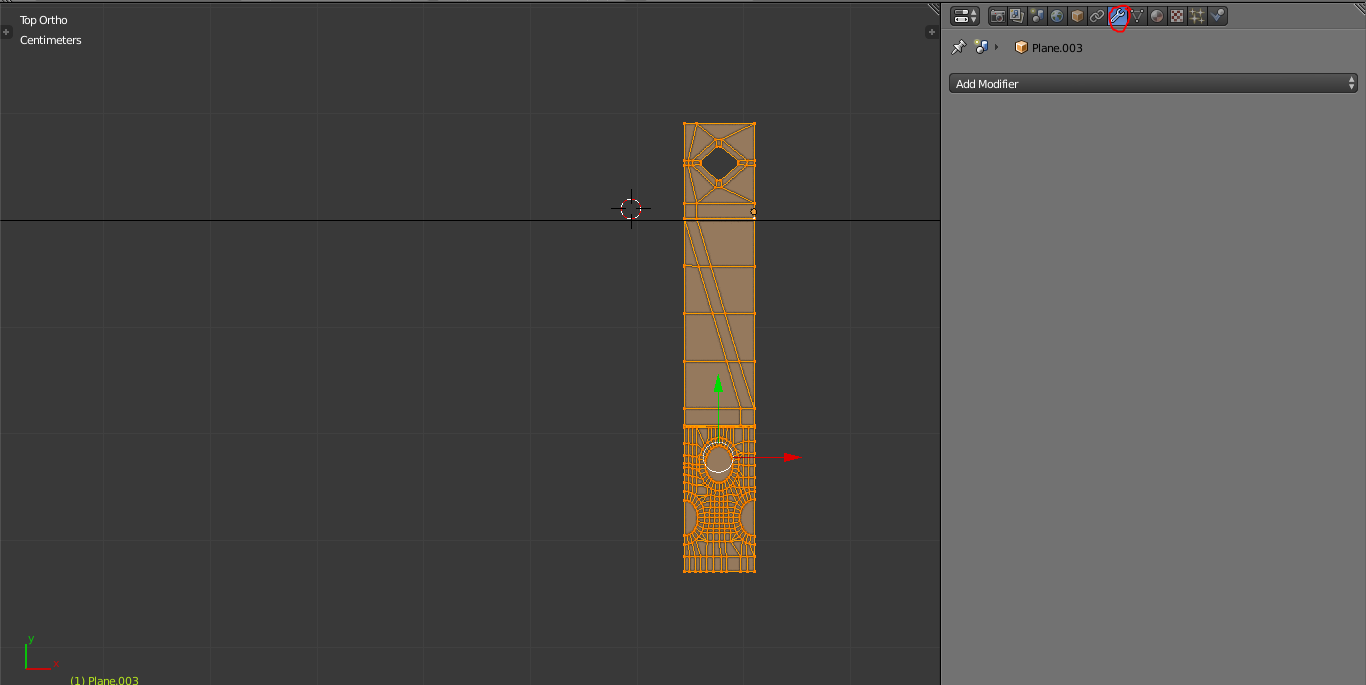Toggle the pin icon in Properties editor

click(957, 46)
